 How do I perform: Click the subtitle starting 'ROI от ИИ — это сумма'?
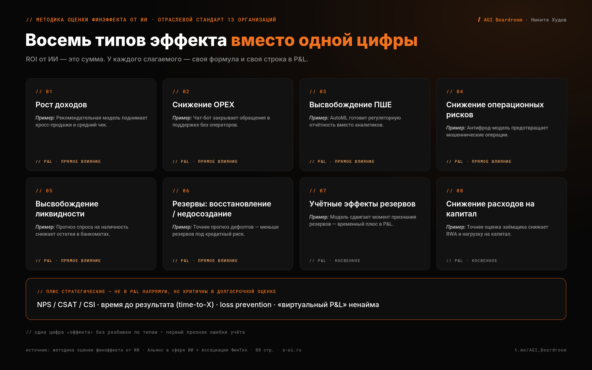pyautogui.click(x=166, y=59)
